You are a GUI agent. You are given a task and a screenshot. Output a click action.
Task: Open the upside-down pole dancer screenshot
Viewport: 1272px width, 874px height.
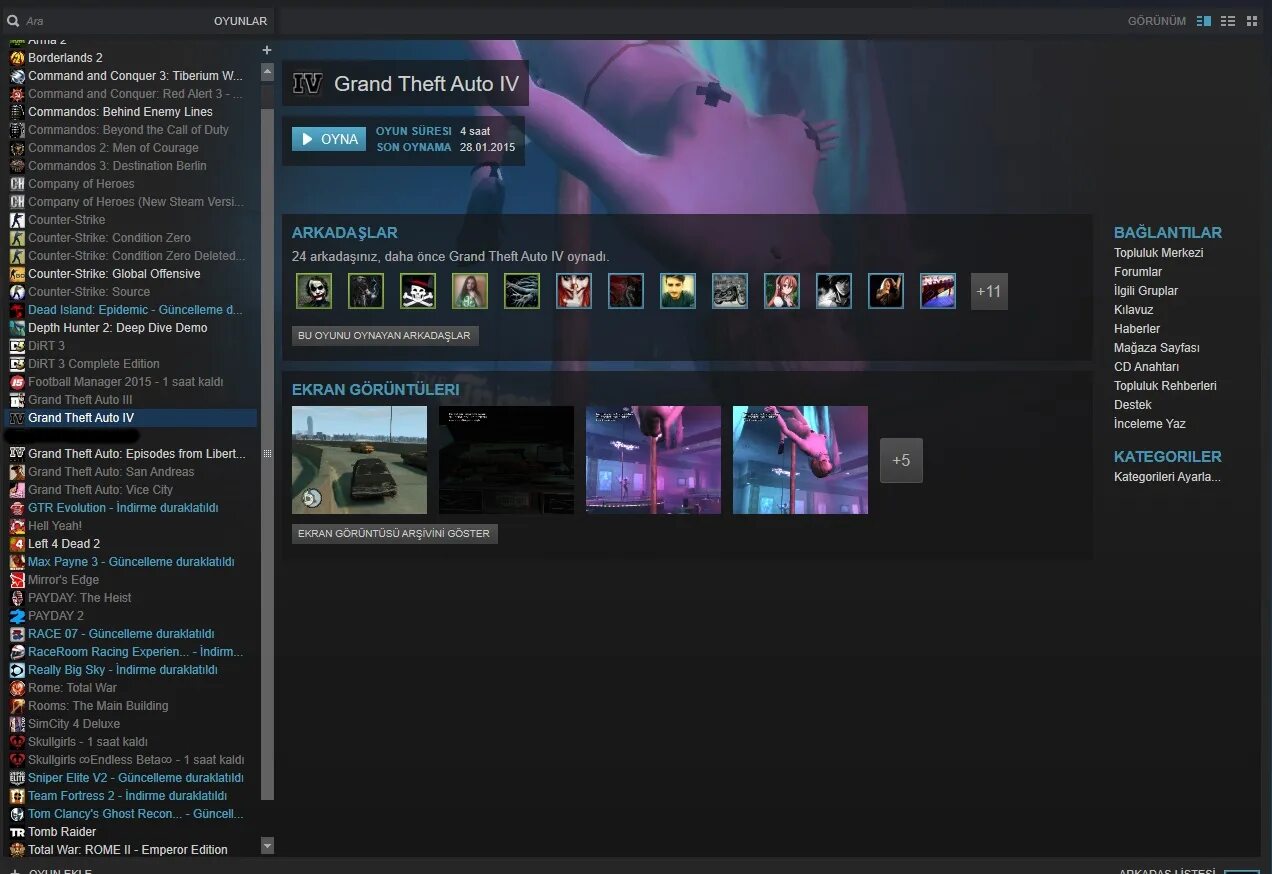pos(800,460)
